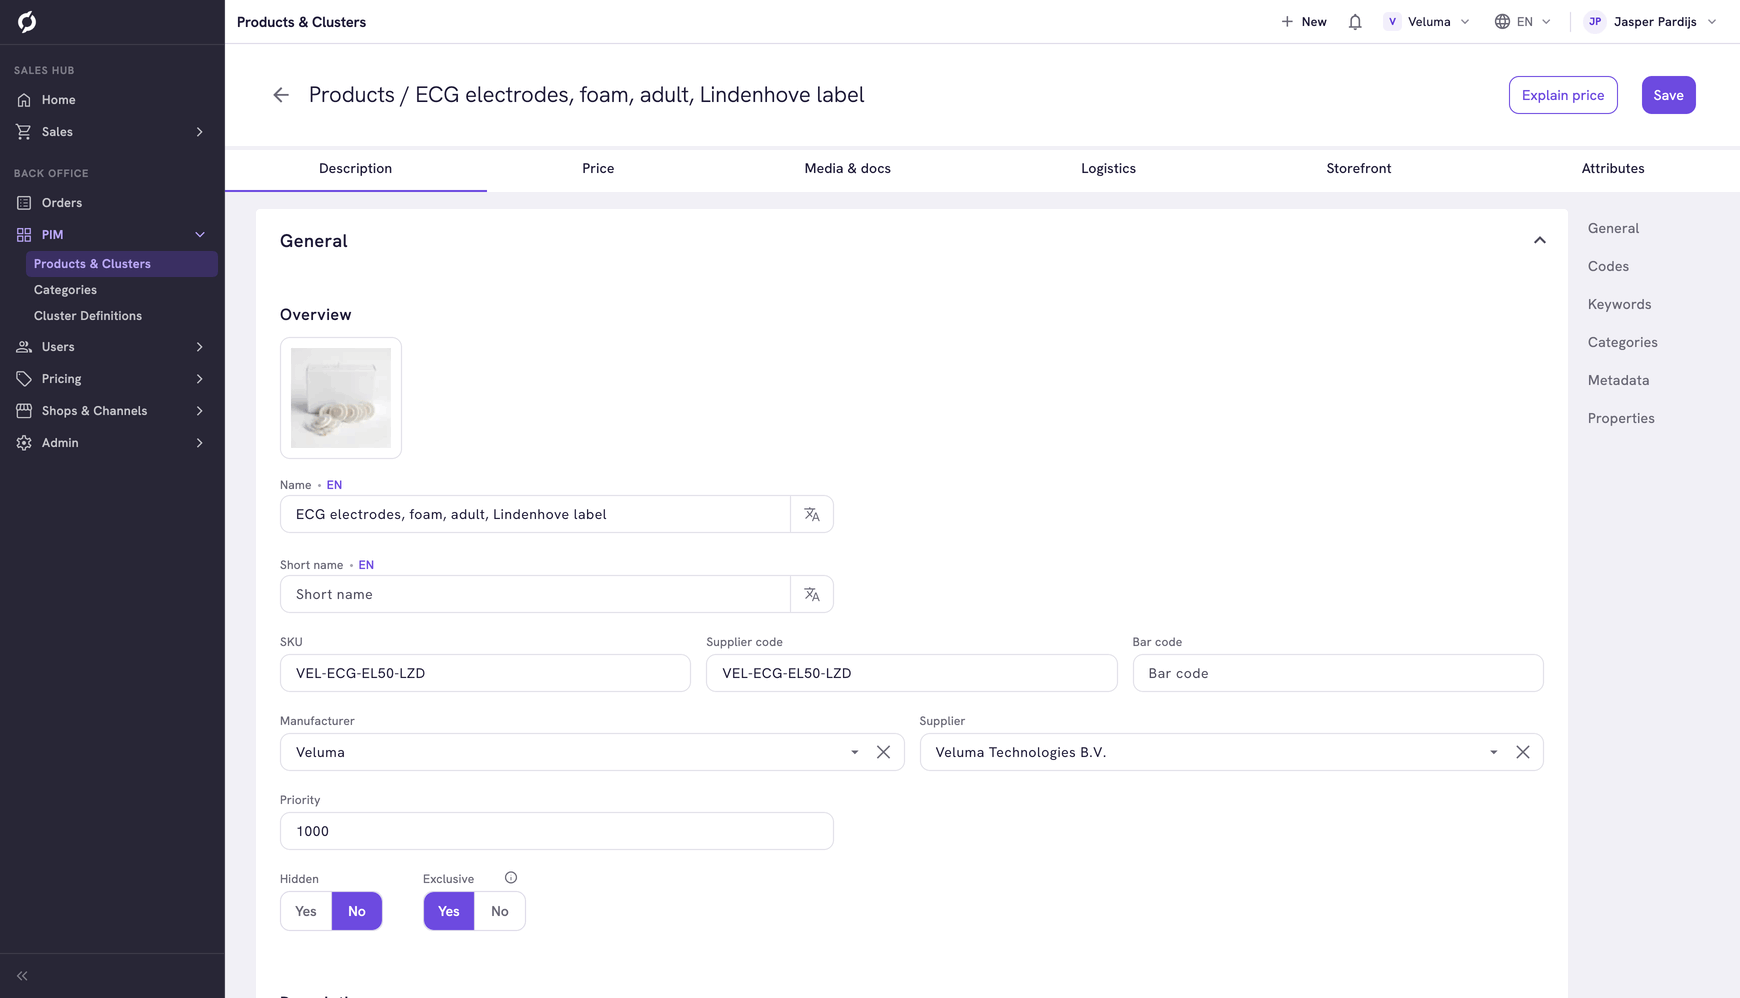1740x998 pixels.
Task: Click the translate icon beside the Name field
Action: [x=812, y=514]
